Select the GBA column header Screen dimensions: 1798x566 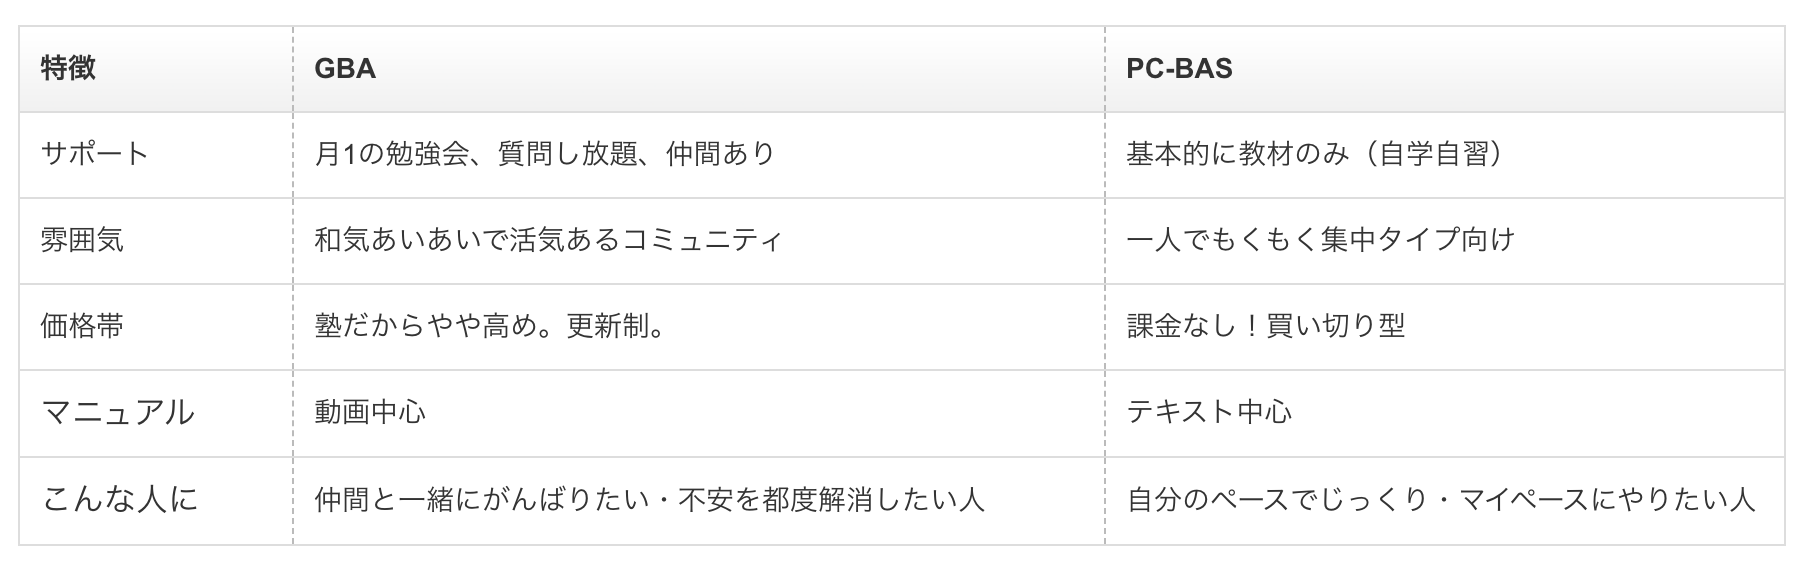(345, 69)
